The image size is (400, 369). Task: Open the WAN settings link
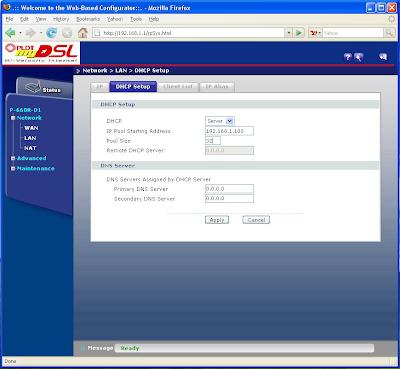click(x=31, y=128)
